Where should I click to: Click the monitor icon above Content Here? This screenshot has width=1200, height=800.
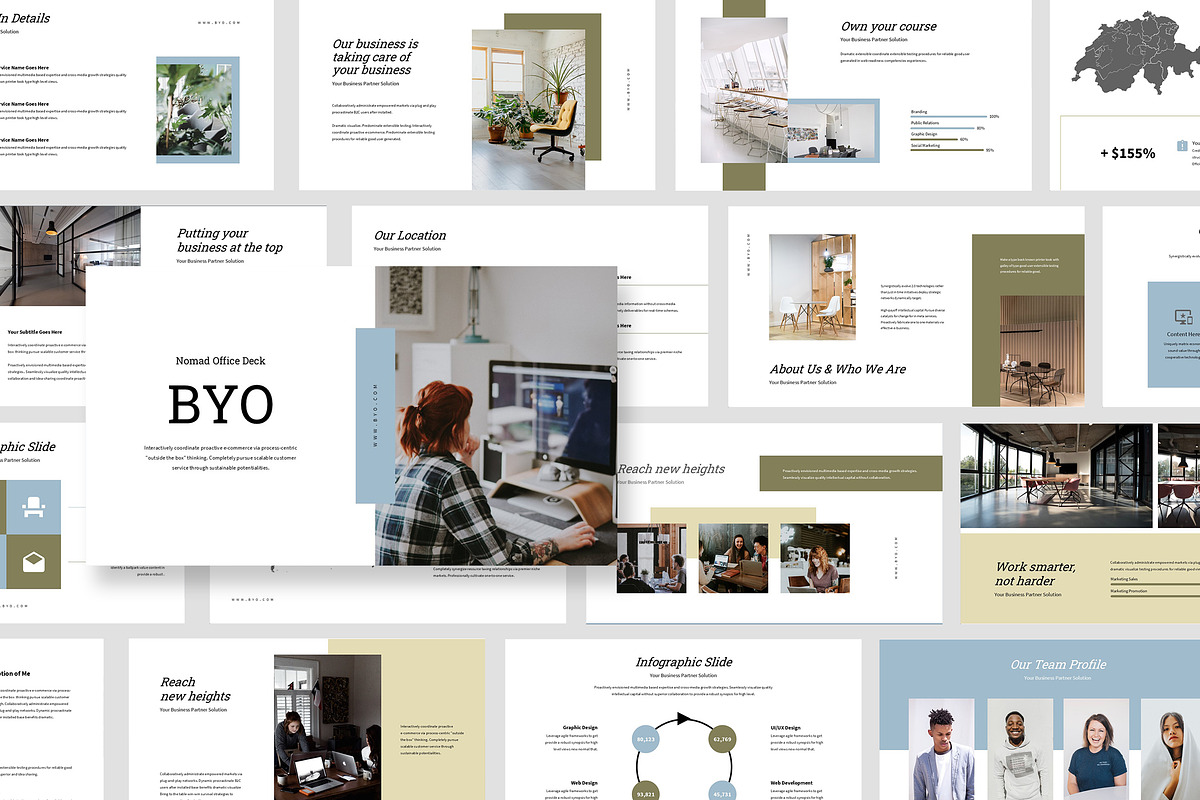pos(1182,317)
